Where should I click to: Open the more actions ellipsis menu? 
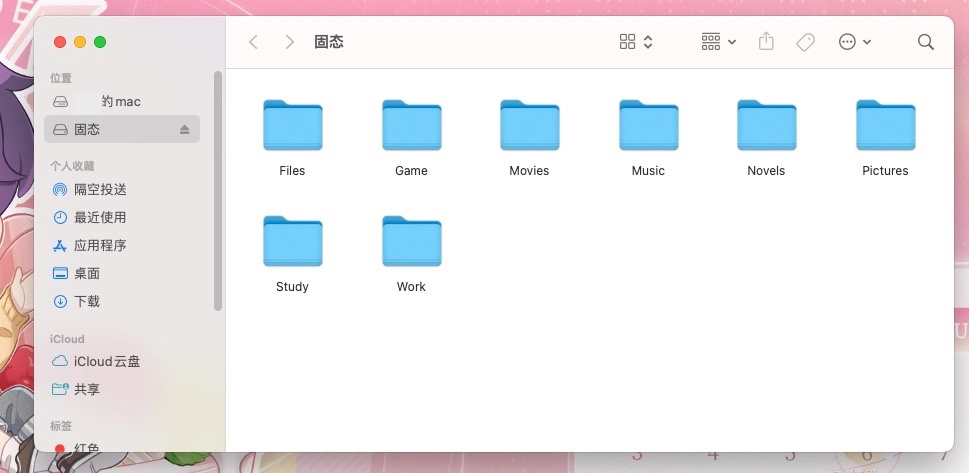tap(855, 42)
